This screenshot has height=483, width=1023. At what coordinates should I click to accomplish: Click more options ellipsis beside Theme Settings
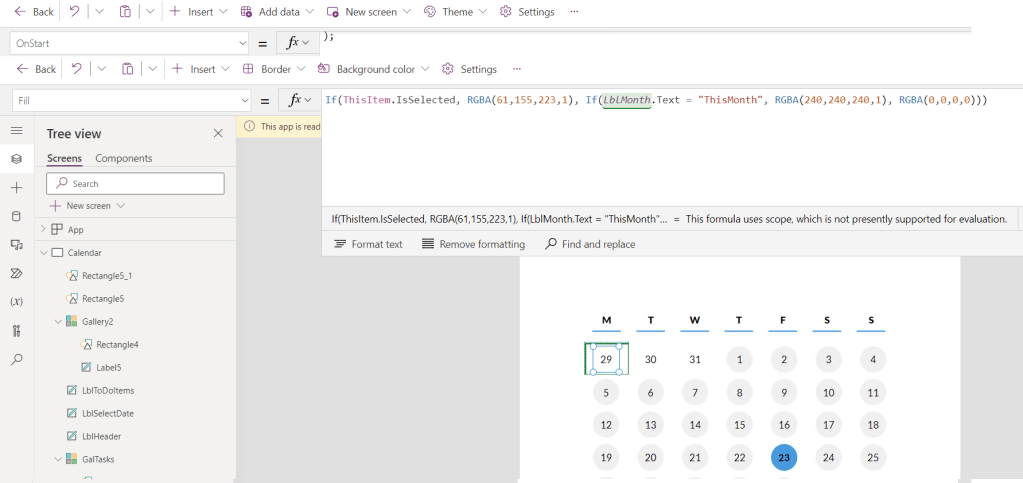click(x=574, y=12)
